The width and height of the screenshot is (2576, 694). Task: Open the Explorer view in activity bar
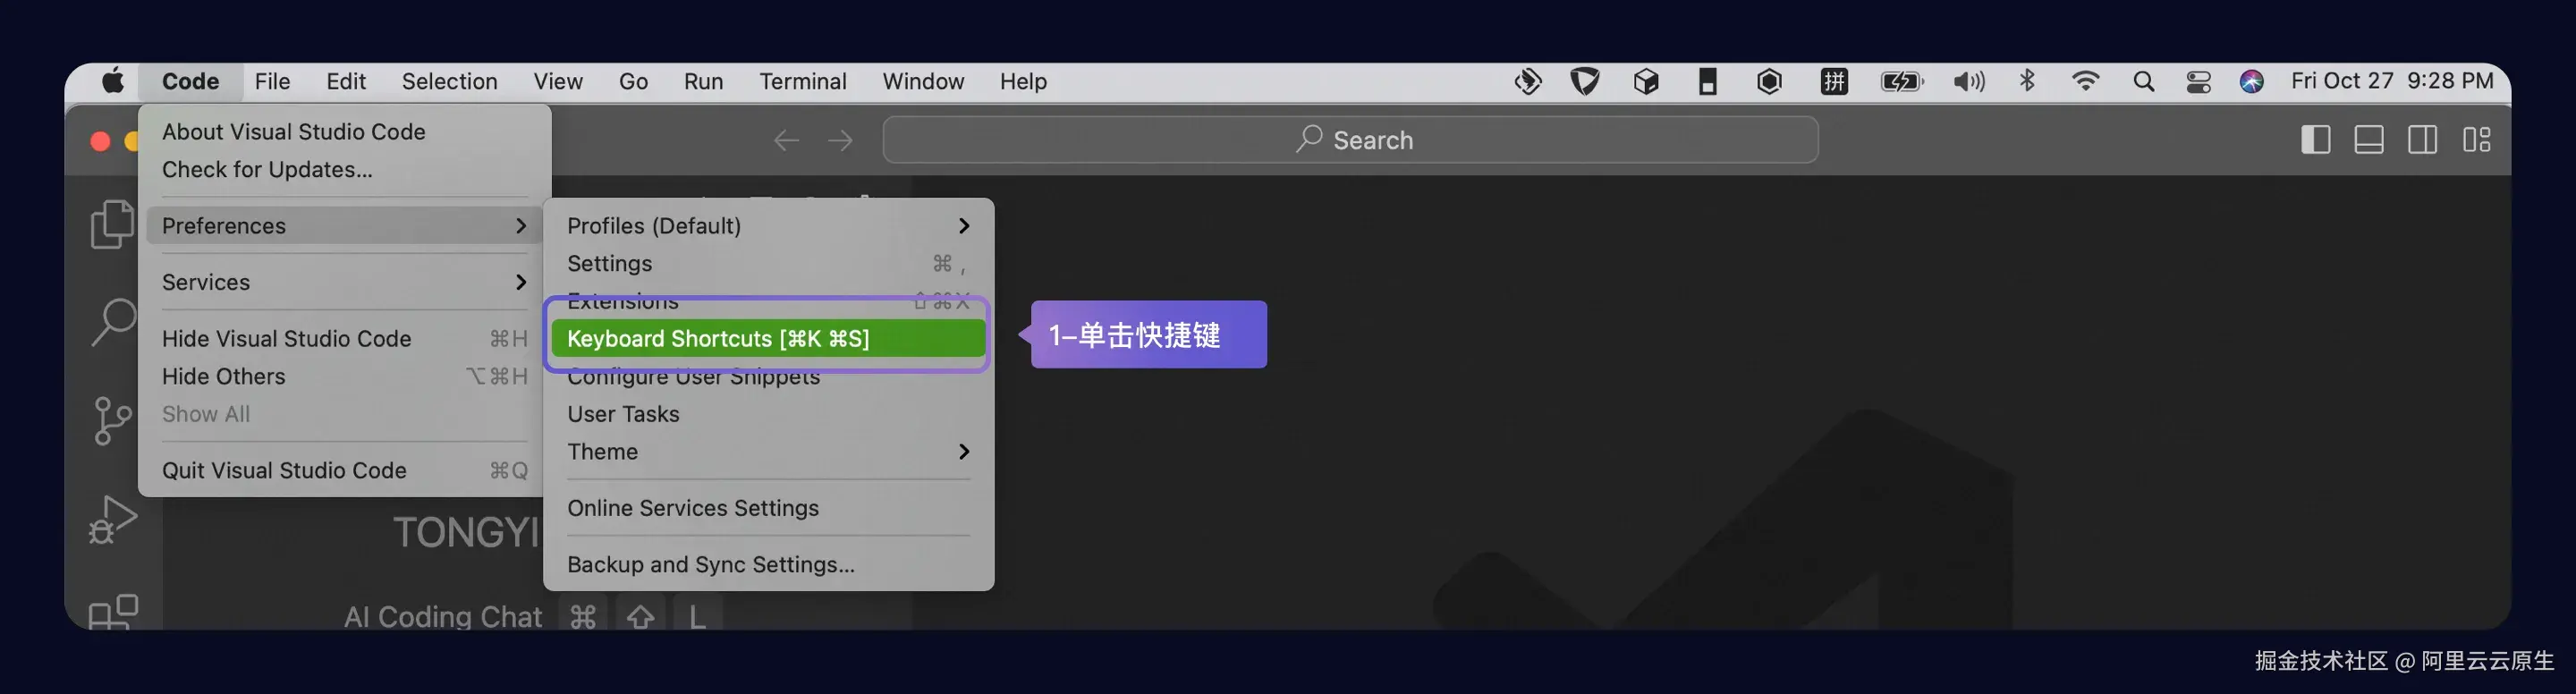[112, 224]
